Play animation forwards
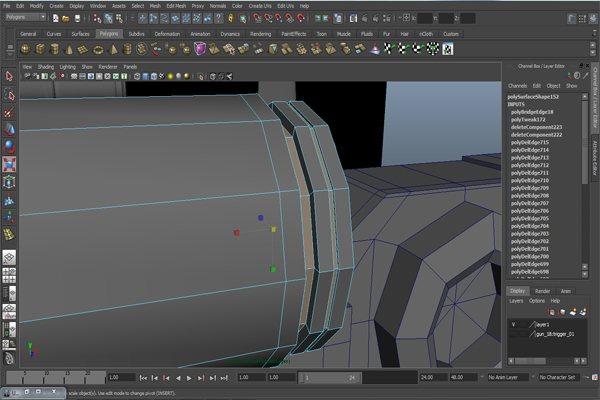 [x=189, y=378]
